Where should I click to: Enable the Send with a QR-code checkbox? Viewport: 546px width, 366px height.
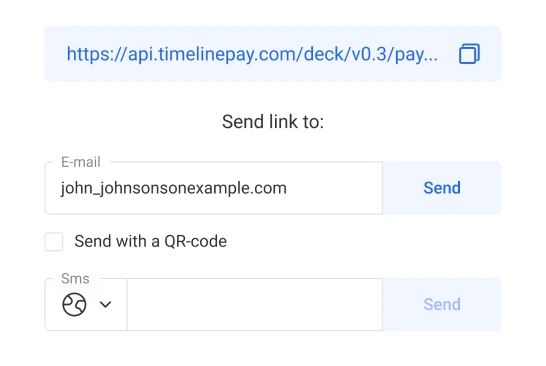click(x=54, y=241)
